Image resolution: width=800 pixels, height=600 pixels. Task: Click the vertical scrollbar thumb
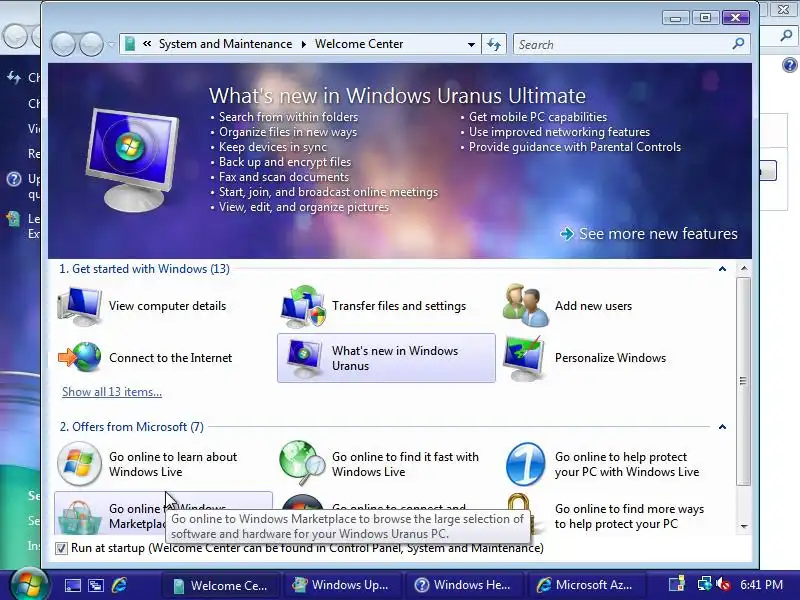743,381
